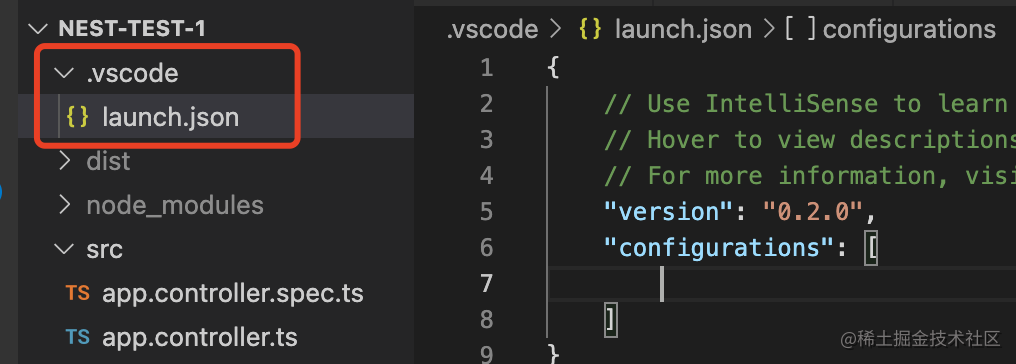Select the configurations breadcrumb segment
Viewport: 1016px width, 364px height.
909,30
